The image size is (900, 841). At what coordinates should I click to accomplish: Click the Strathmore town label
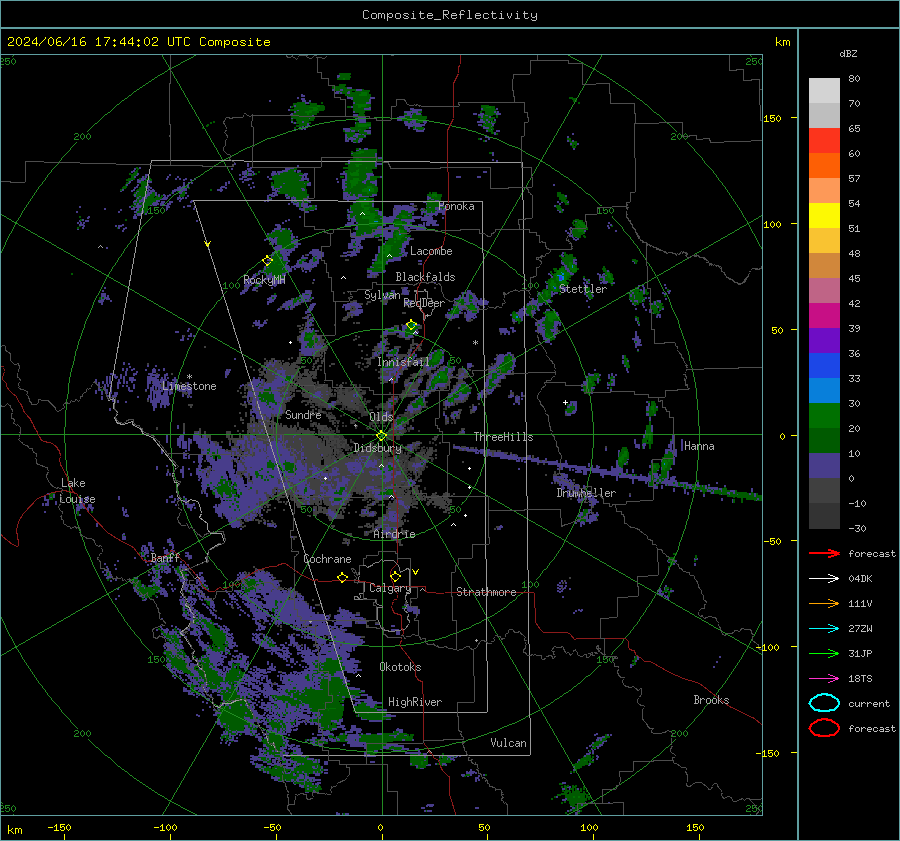(486, 592)
